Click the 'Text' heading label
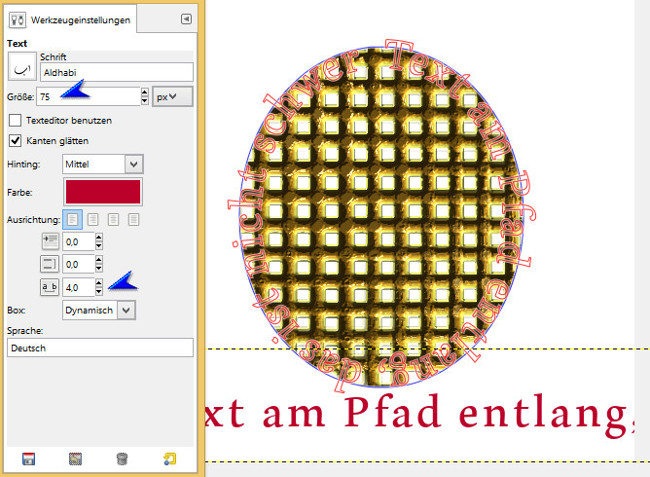The width and height of the screenshot is (650, 477). point(17,44)
